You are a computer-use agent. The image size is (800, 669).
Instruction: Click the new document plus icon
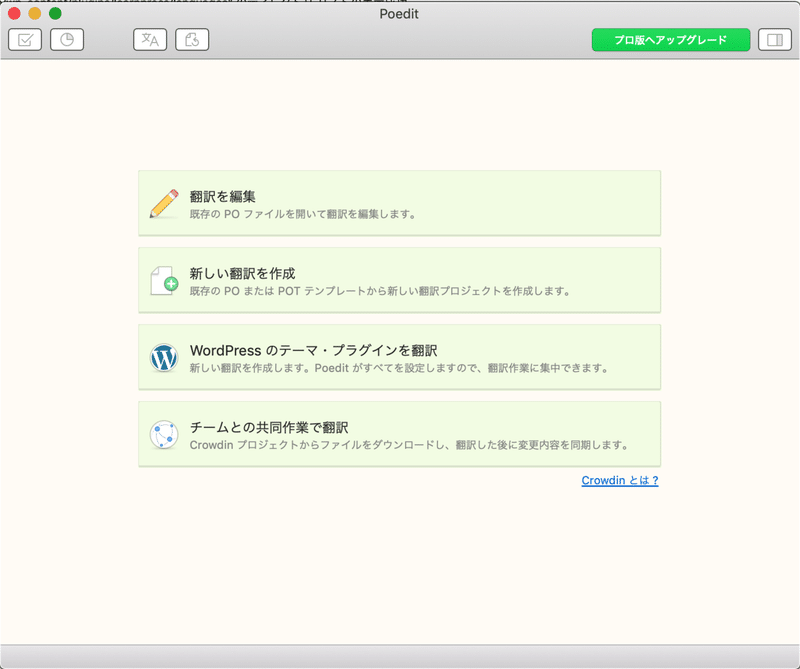click(x=164, y=281)
